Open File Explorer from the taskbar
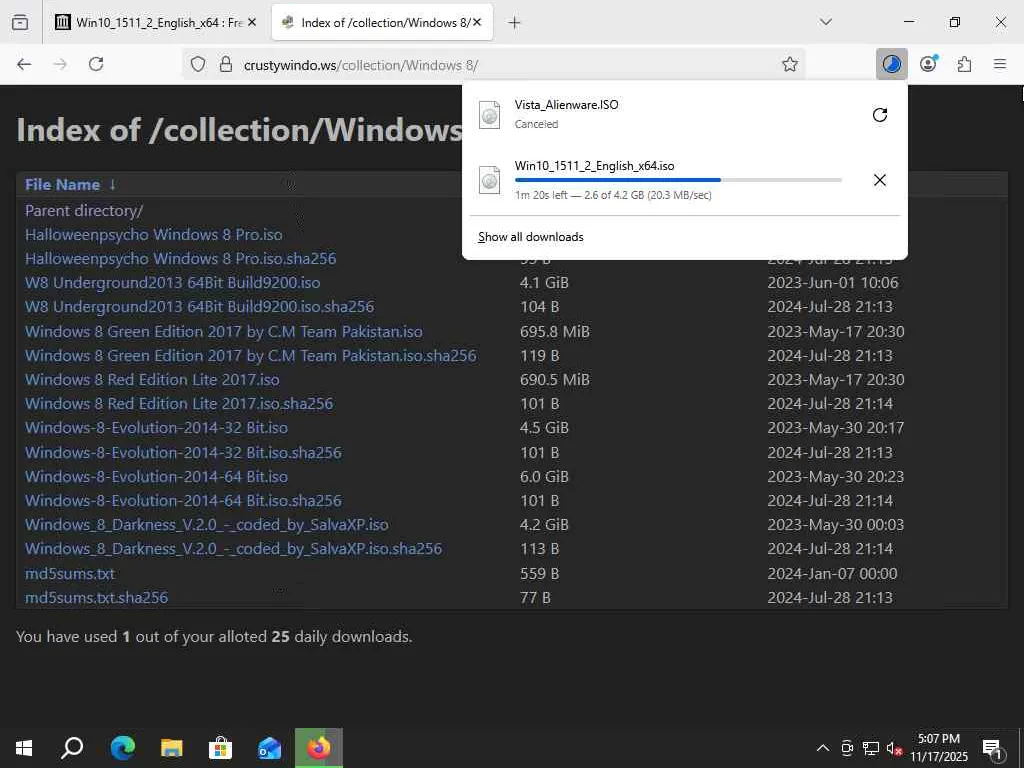Screen dimensions: 1024x768 pyautogui.click(x=172, y=748)
